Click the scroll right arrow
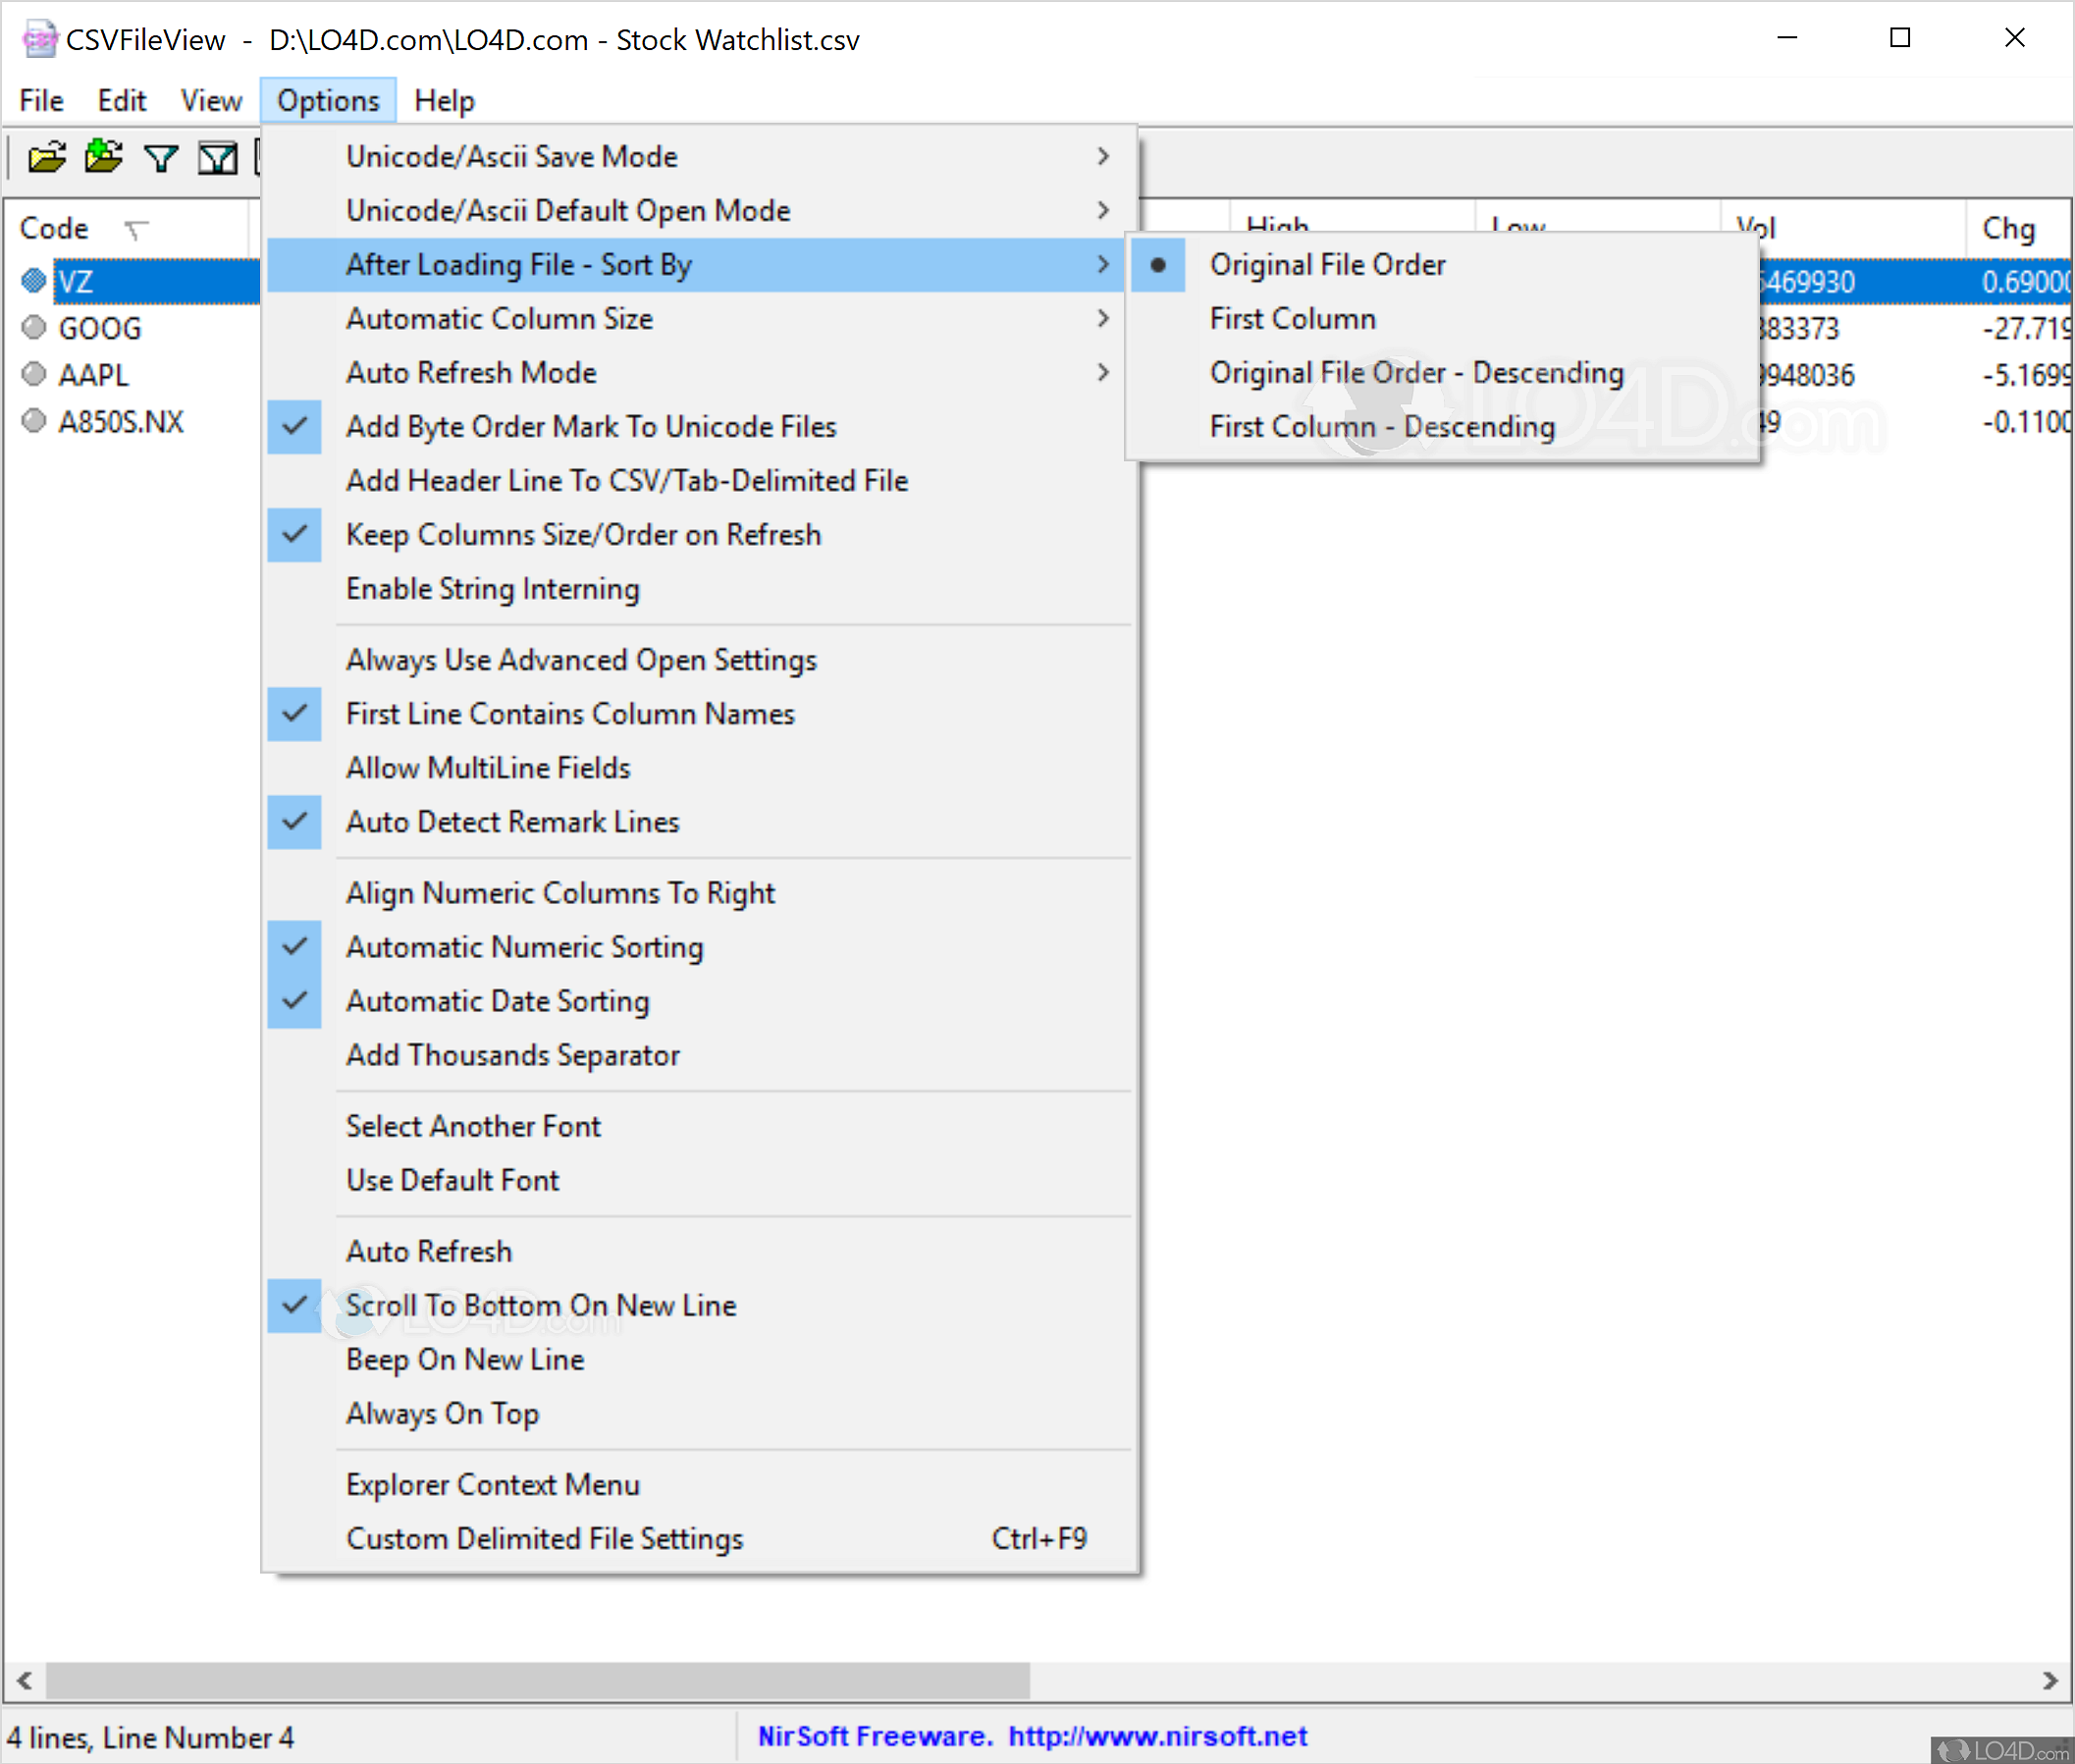The height and width of the screenshot is (1764, 2075). coord(2050,1681)
